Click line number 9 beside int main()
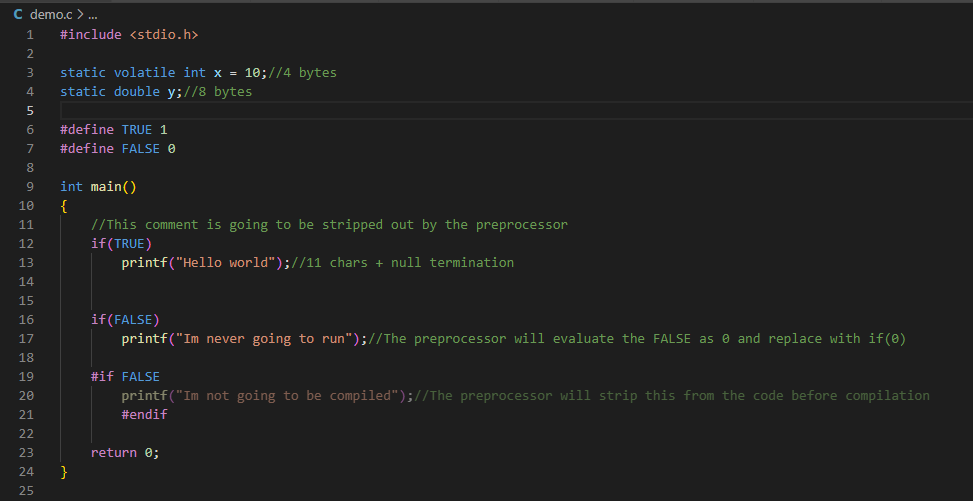Viewport: 973px width, 501px height. (x=30, y=186)
